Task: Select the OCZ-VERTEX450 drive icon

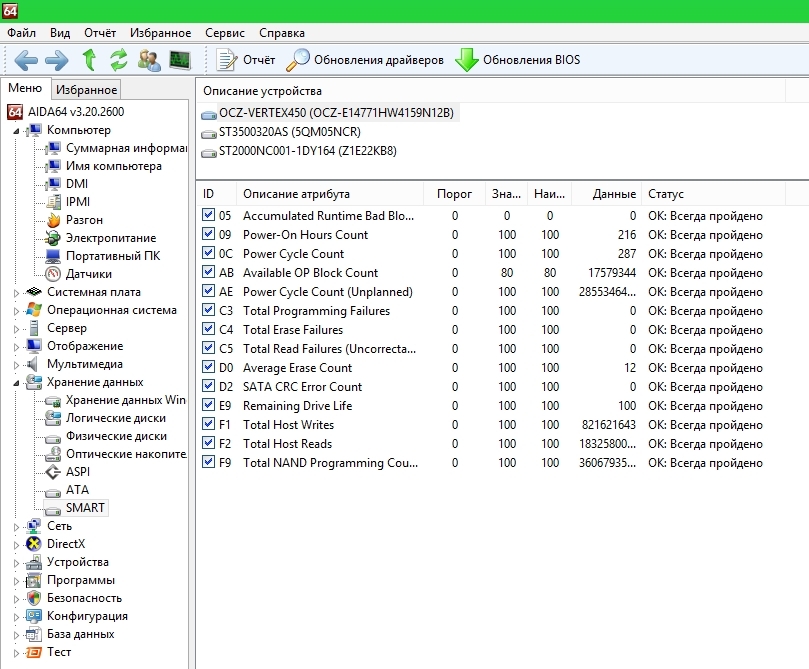Action: 208,114
